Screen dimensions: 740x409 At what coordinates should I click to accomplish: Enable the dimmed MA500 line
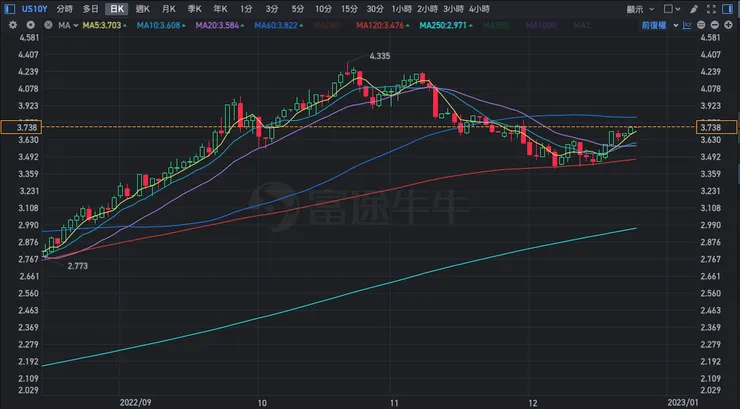496,25
